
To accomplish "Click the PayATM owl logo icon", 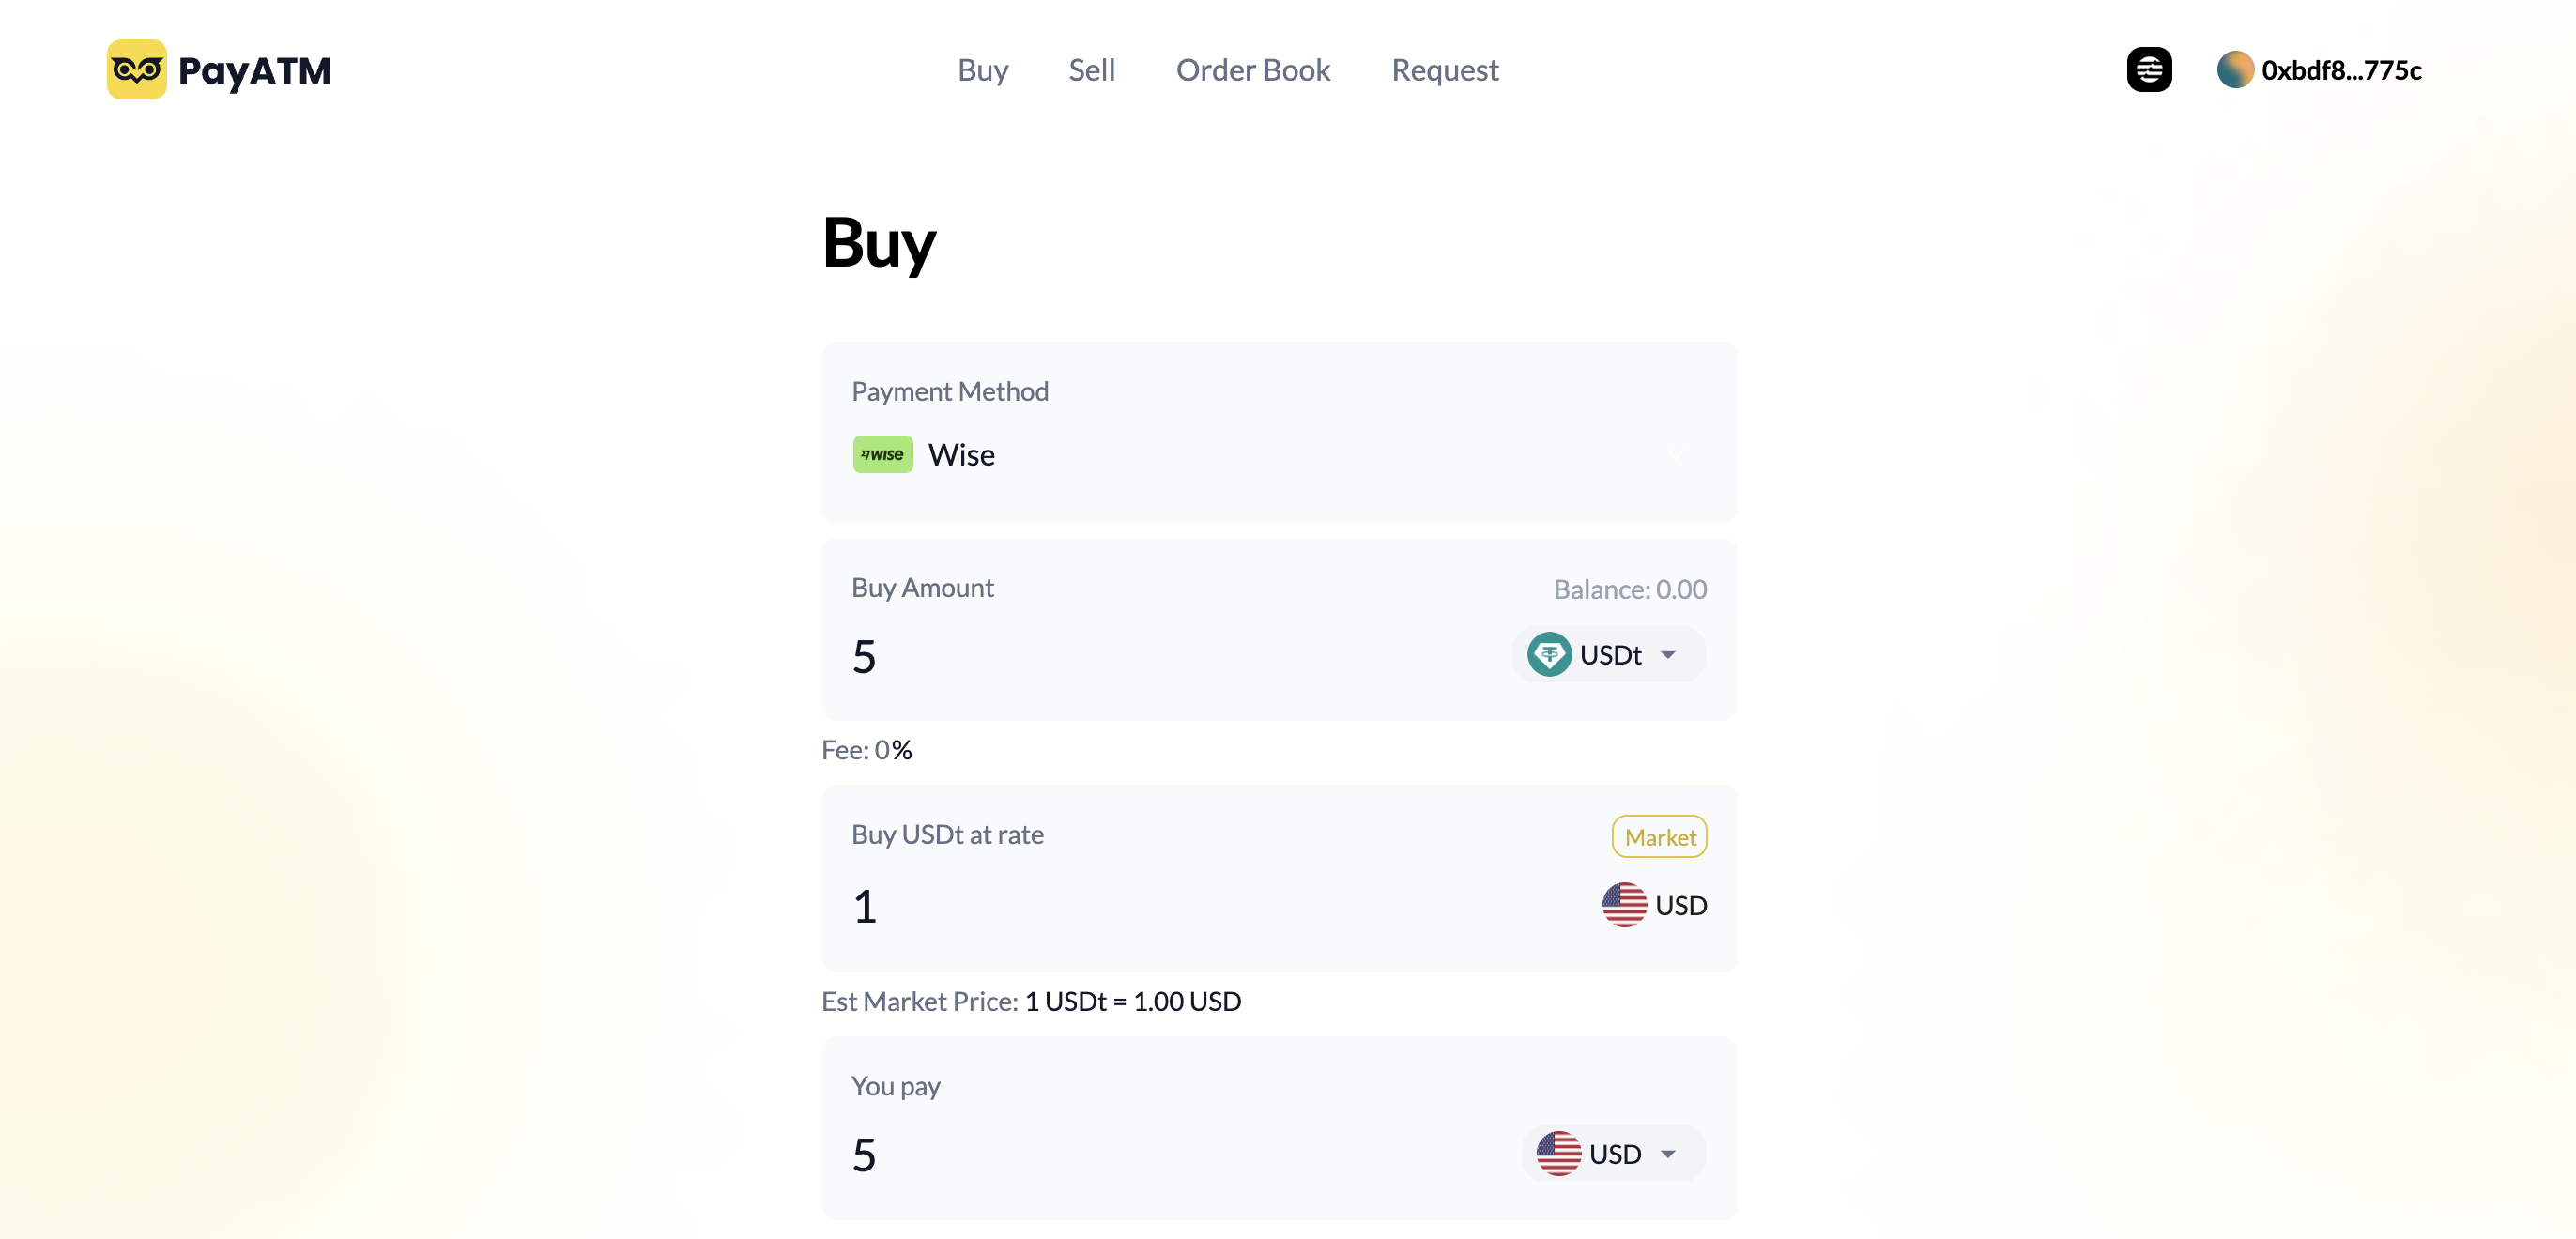I will (137, 70).
